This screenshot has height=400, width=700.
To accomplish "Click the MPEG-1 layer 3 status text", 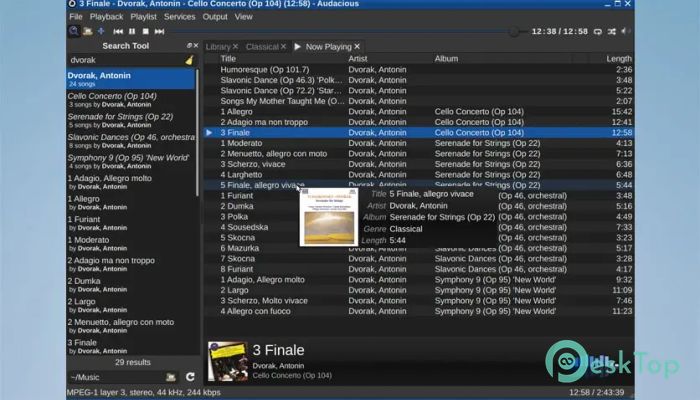I will pyautogui.click(x=143, y=392).
